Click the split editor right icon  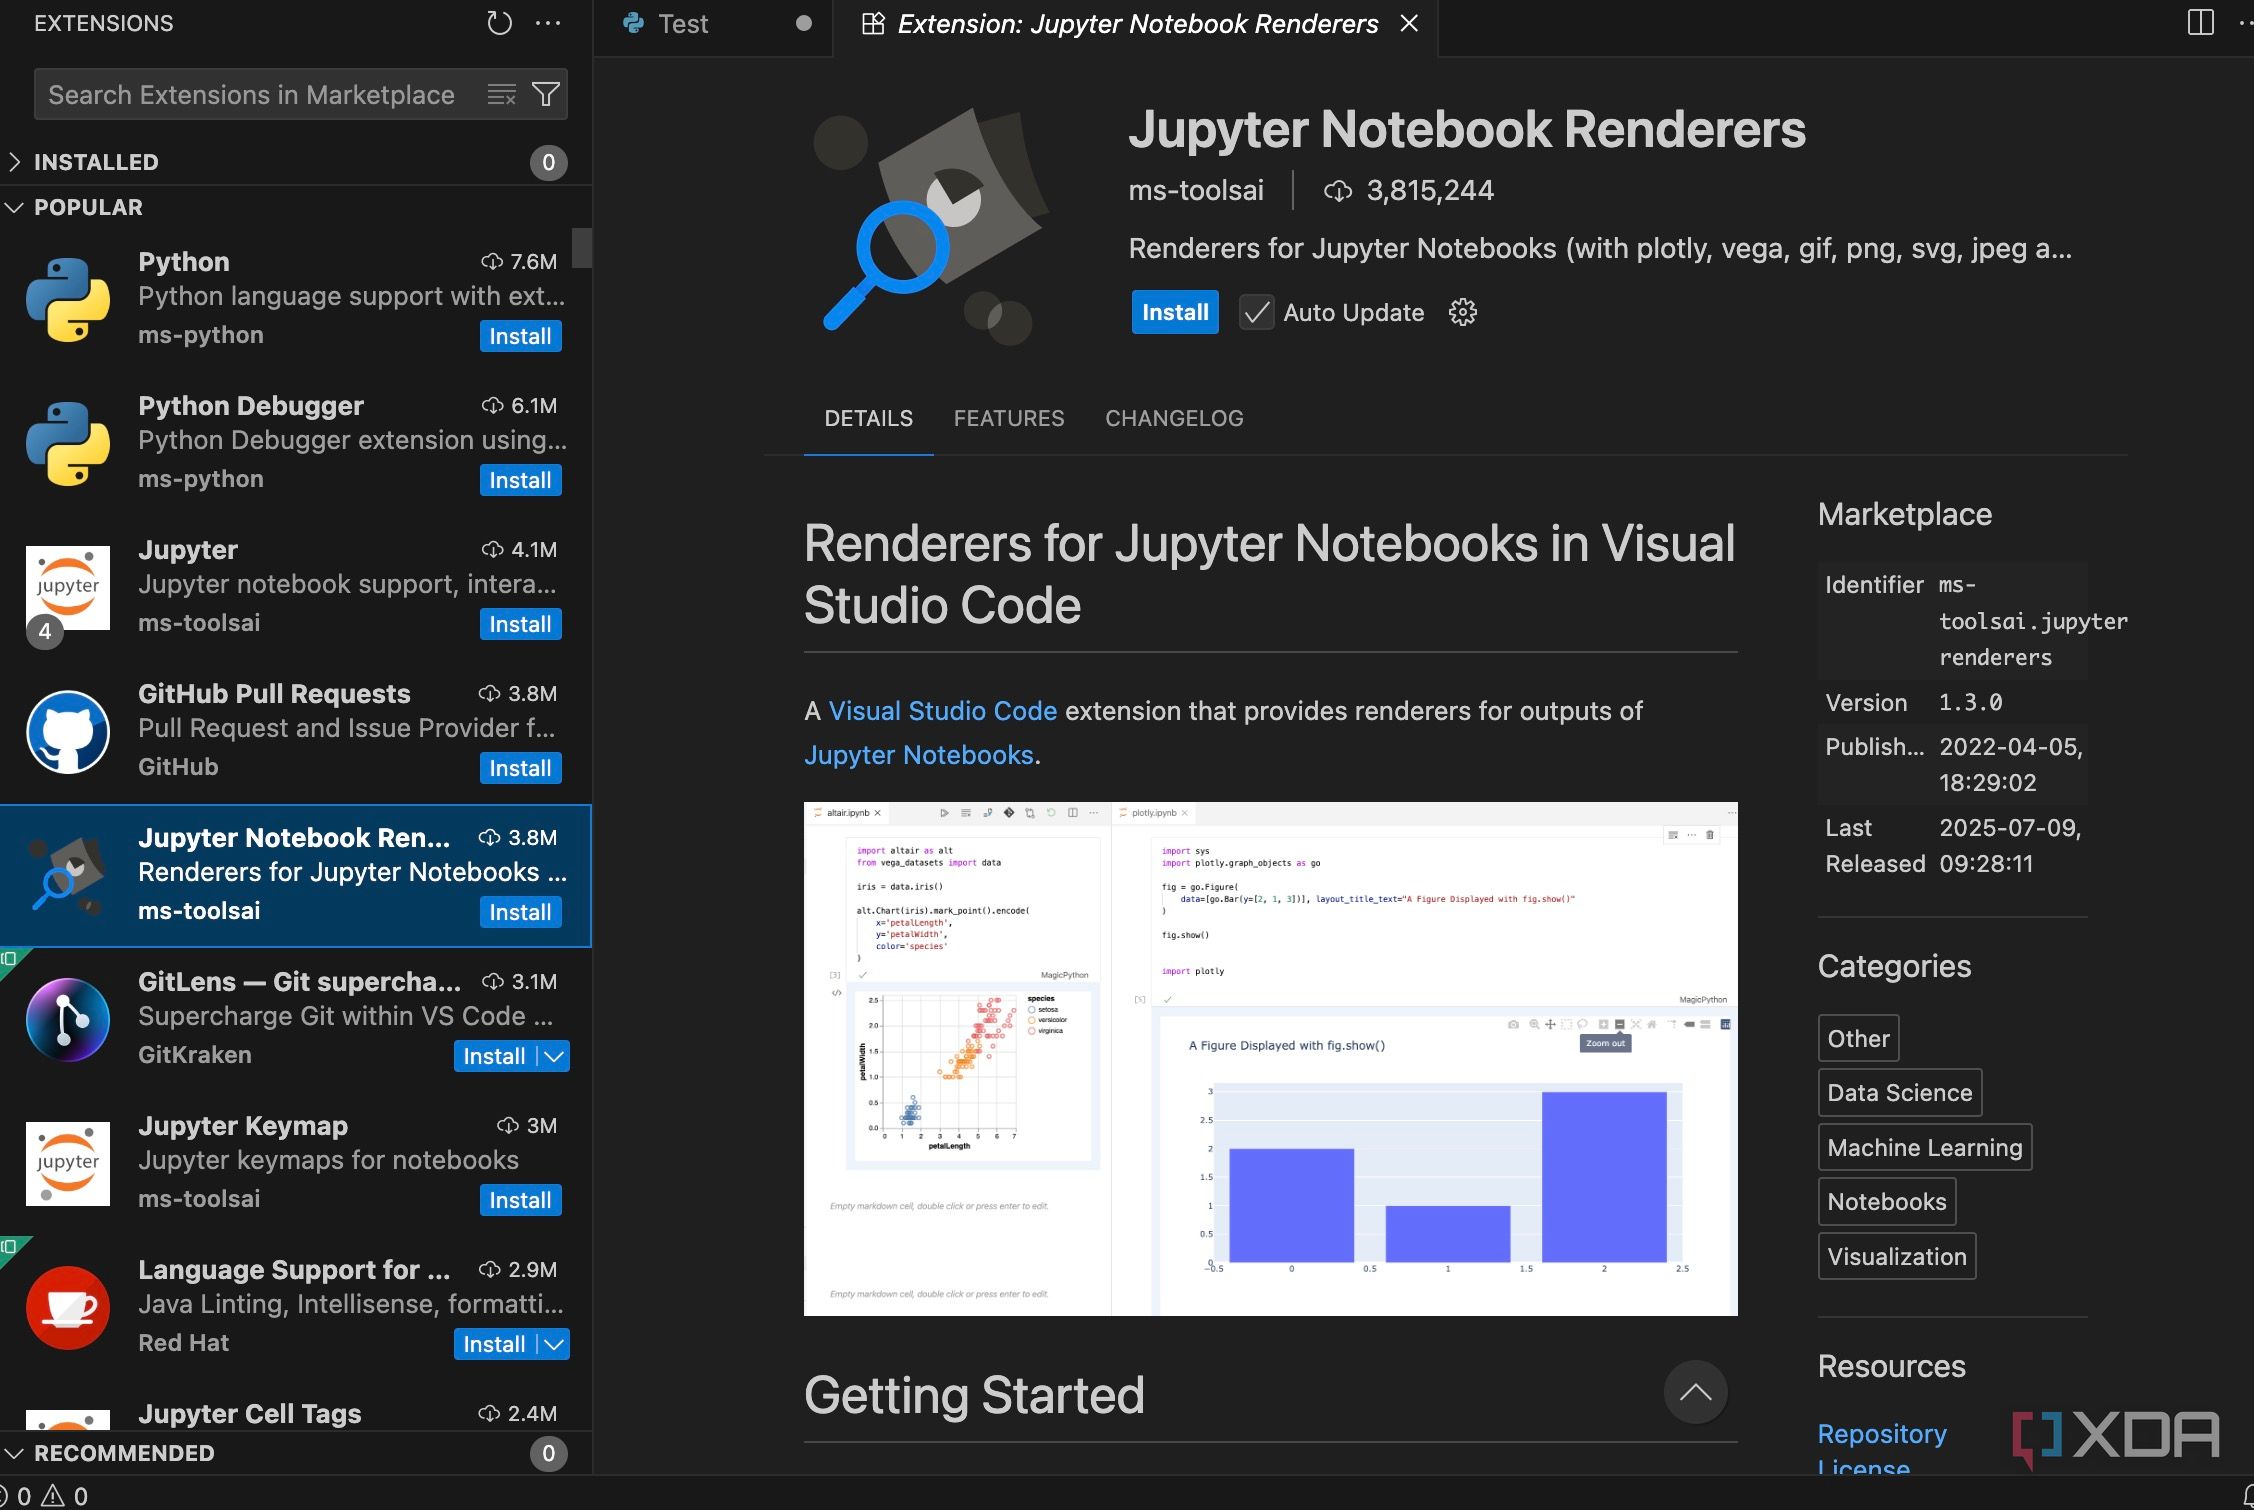tap(2200, 23)
